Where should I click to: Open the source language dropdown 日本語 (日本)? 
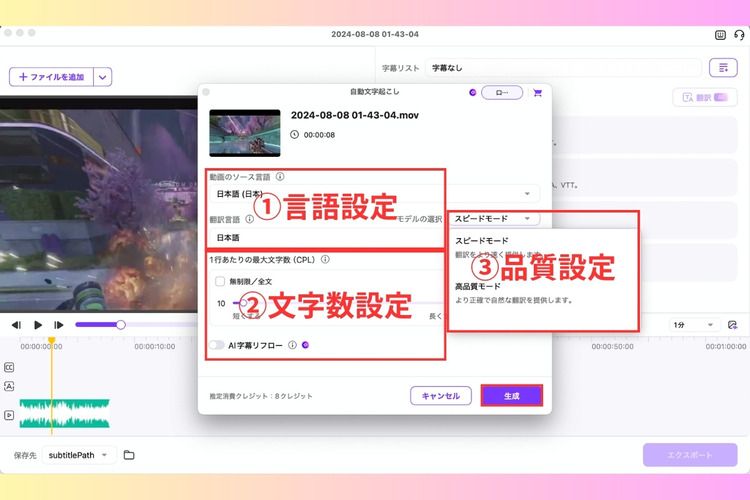[x=375, y=193]
